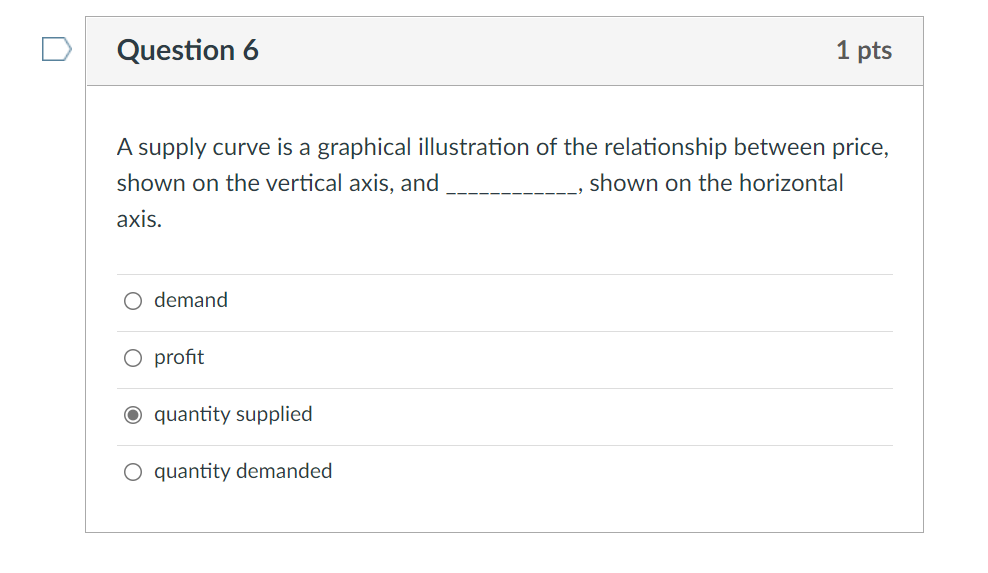Click the "demand" answer label text
This screenshot has width=988, height=573.
(191, 300)
